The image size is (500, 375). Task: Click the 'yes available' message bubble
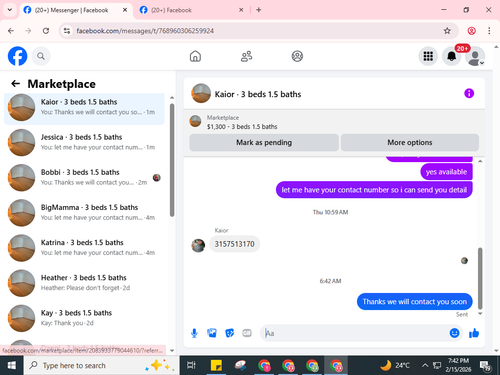446,172
